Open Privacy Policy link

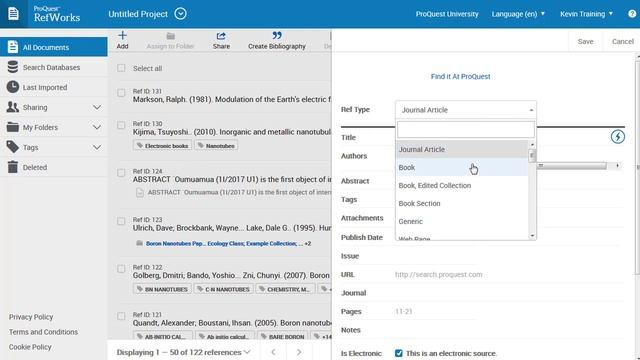click(x=31, y=317)
